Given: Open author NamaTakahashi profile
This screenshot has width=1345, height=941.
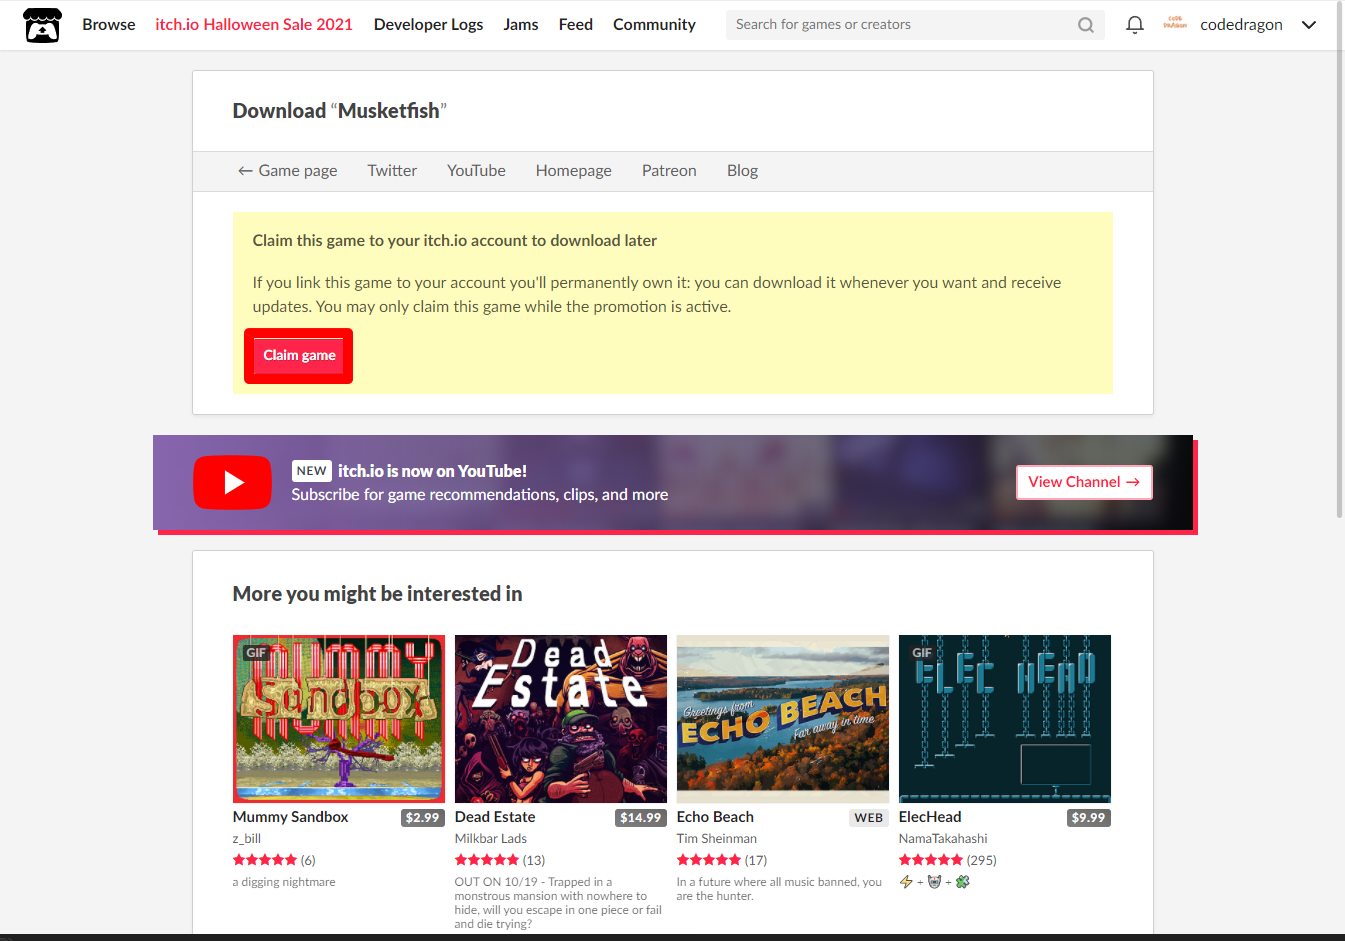Looking at the screenshot, I should point(943,839).
